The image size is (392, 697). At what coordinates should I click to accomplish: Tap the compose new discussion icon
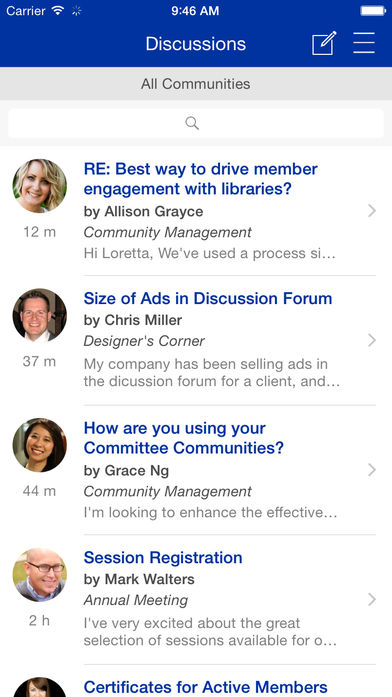click(x=324, y=43)
